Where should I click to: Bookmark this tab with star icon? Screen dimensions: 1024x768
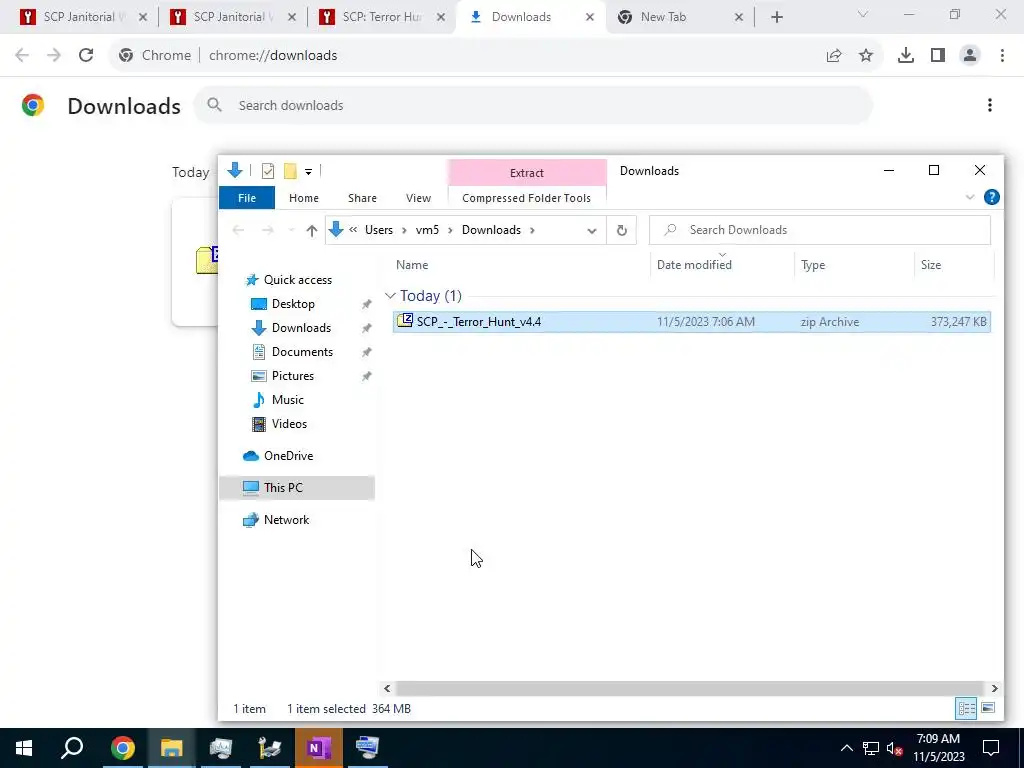tap(866, 56)
